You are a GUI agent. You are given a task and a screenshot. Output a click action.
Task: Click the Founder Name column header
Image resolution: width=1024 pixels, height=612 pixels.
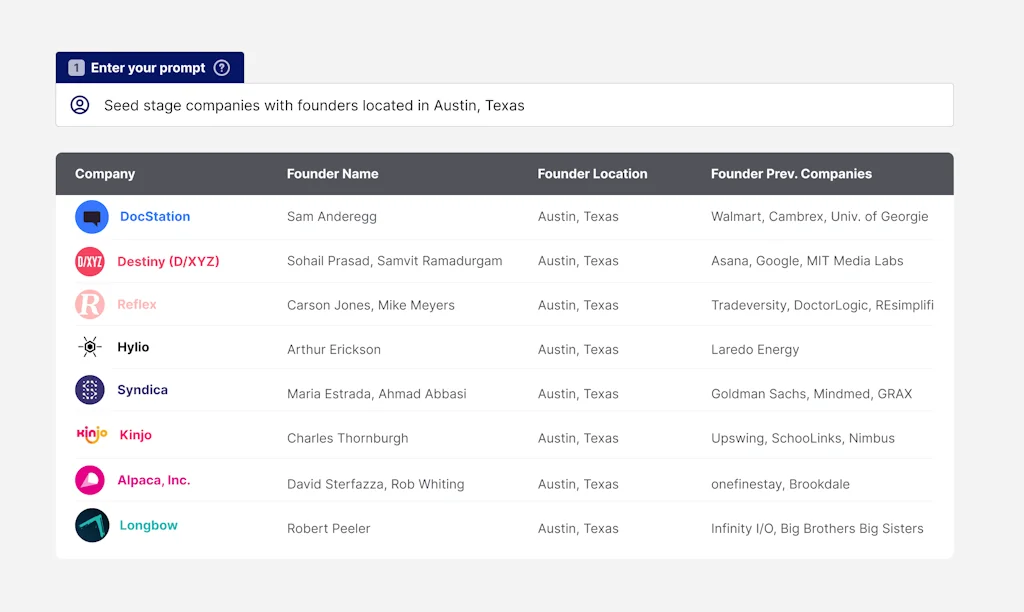pyautogui.click(x=332, y=173)
